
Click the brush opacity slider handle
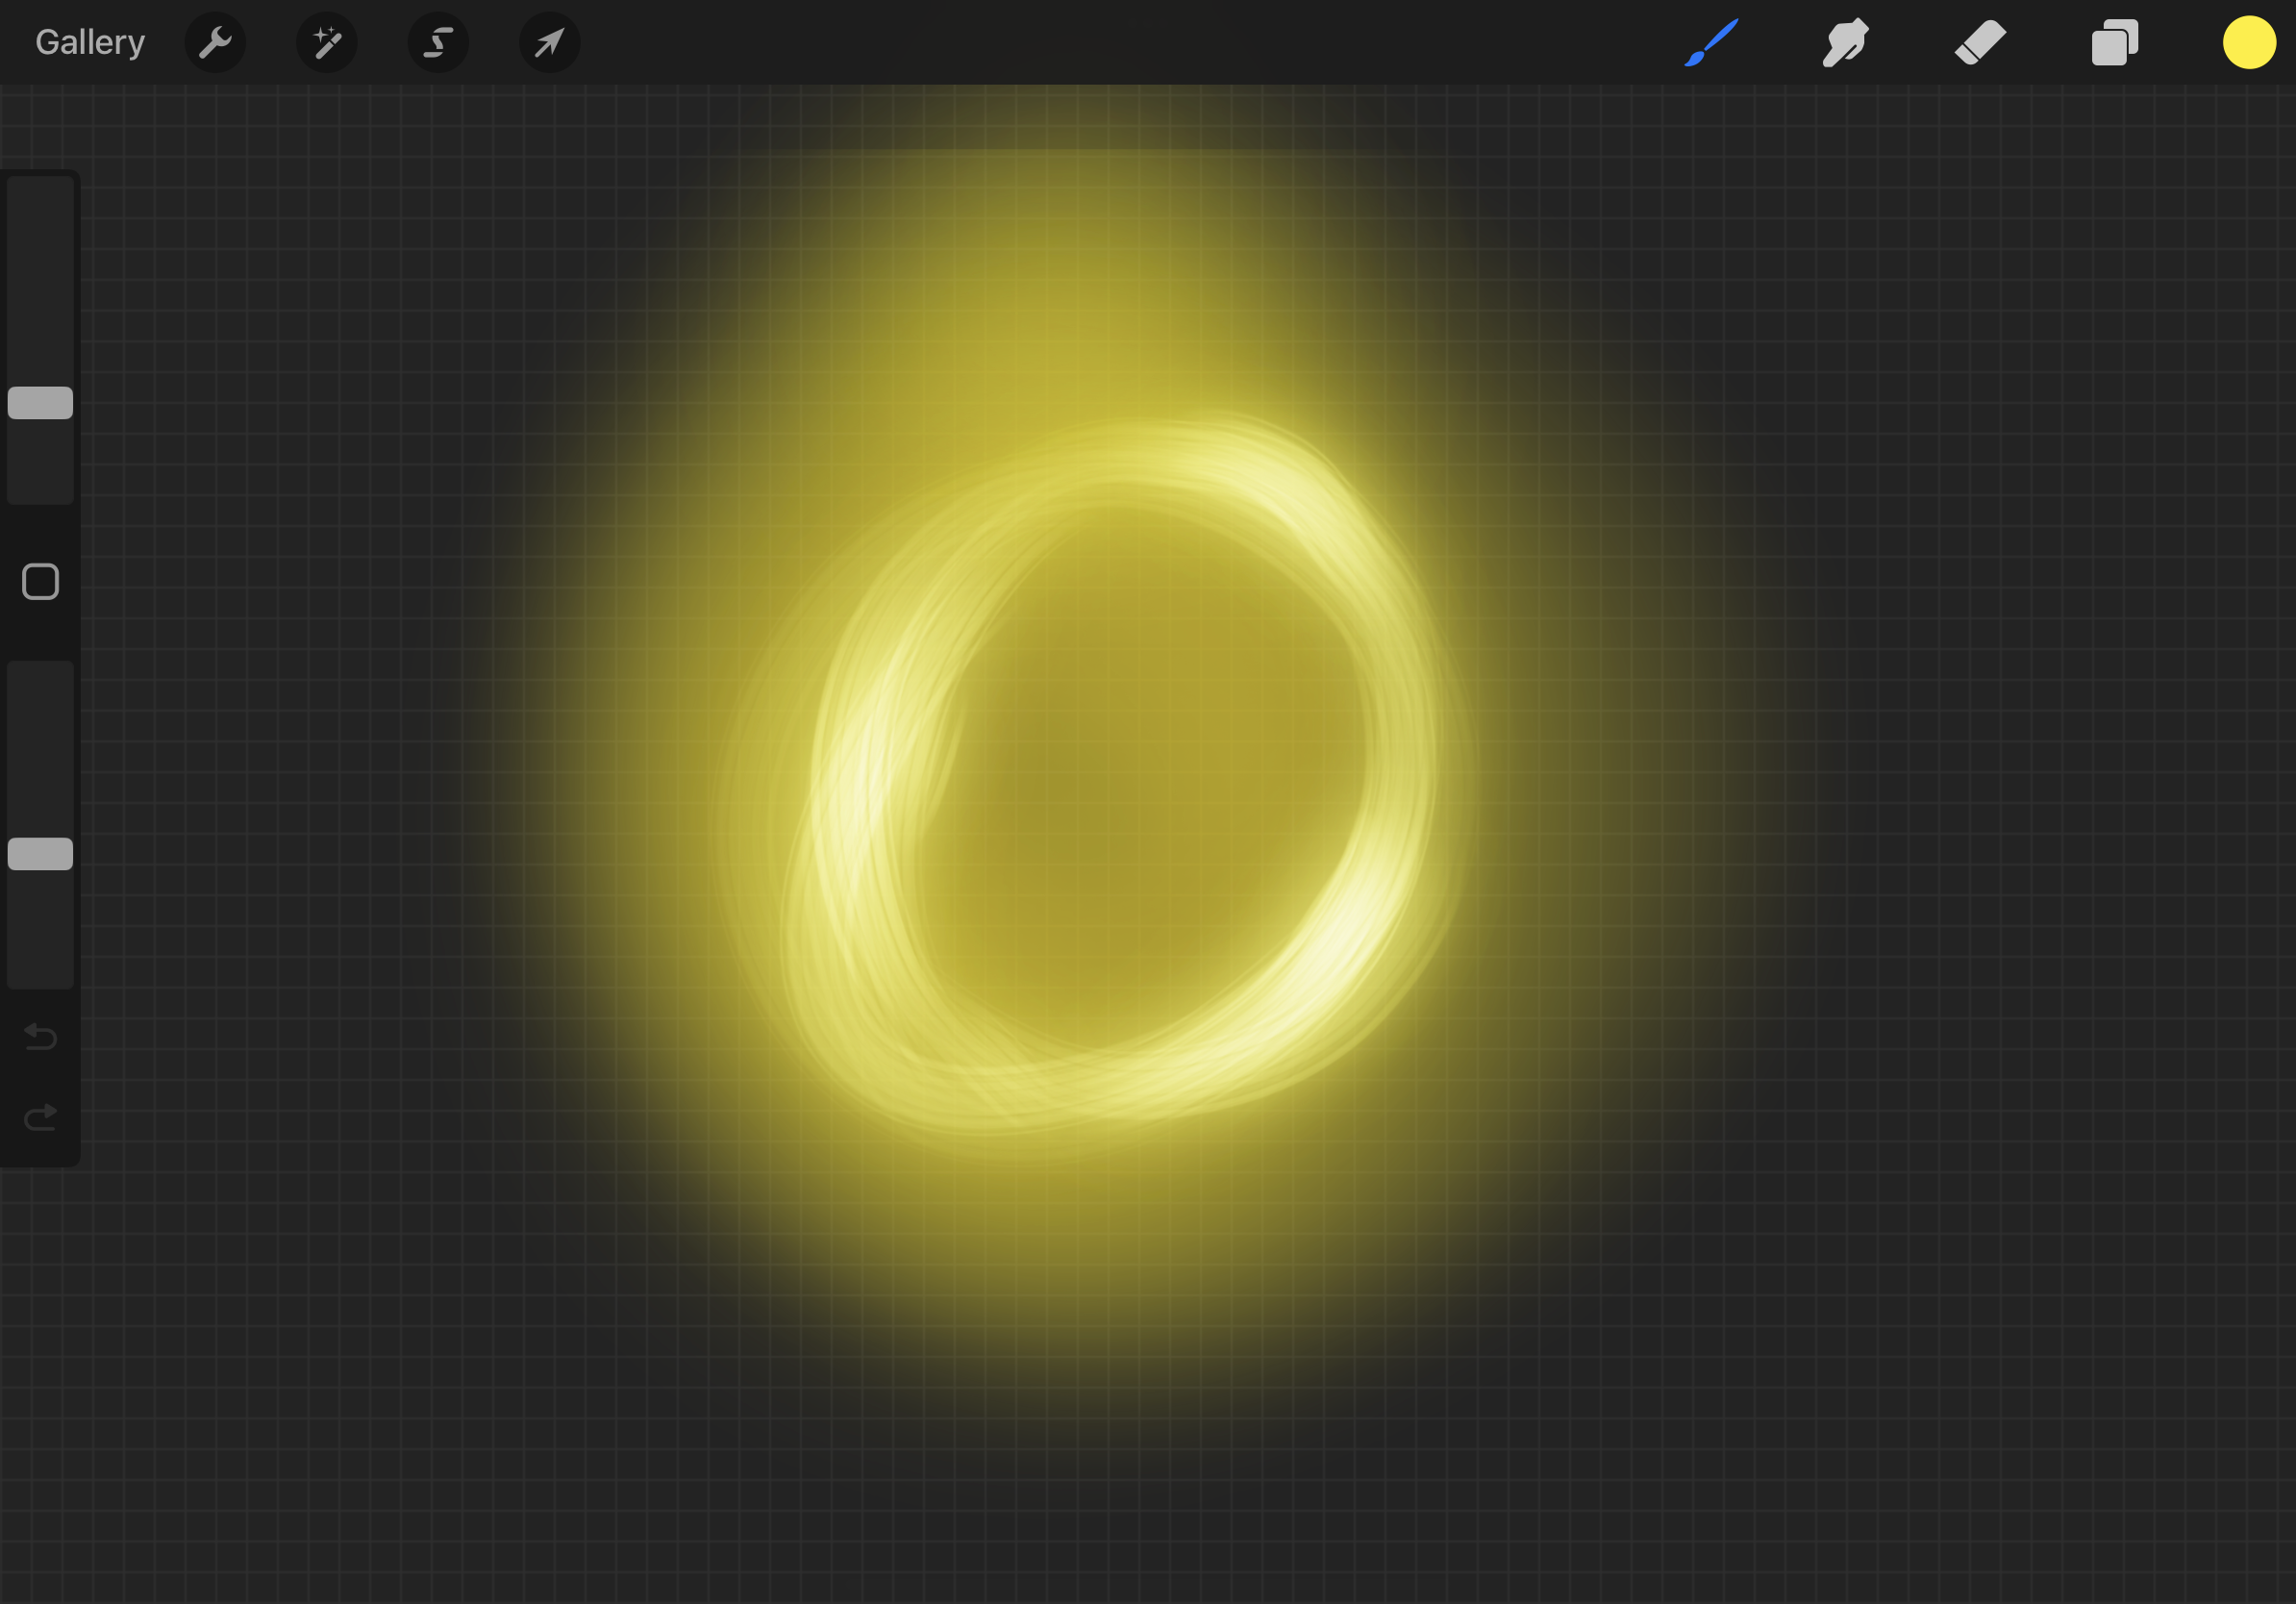40,854
